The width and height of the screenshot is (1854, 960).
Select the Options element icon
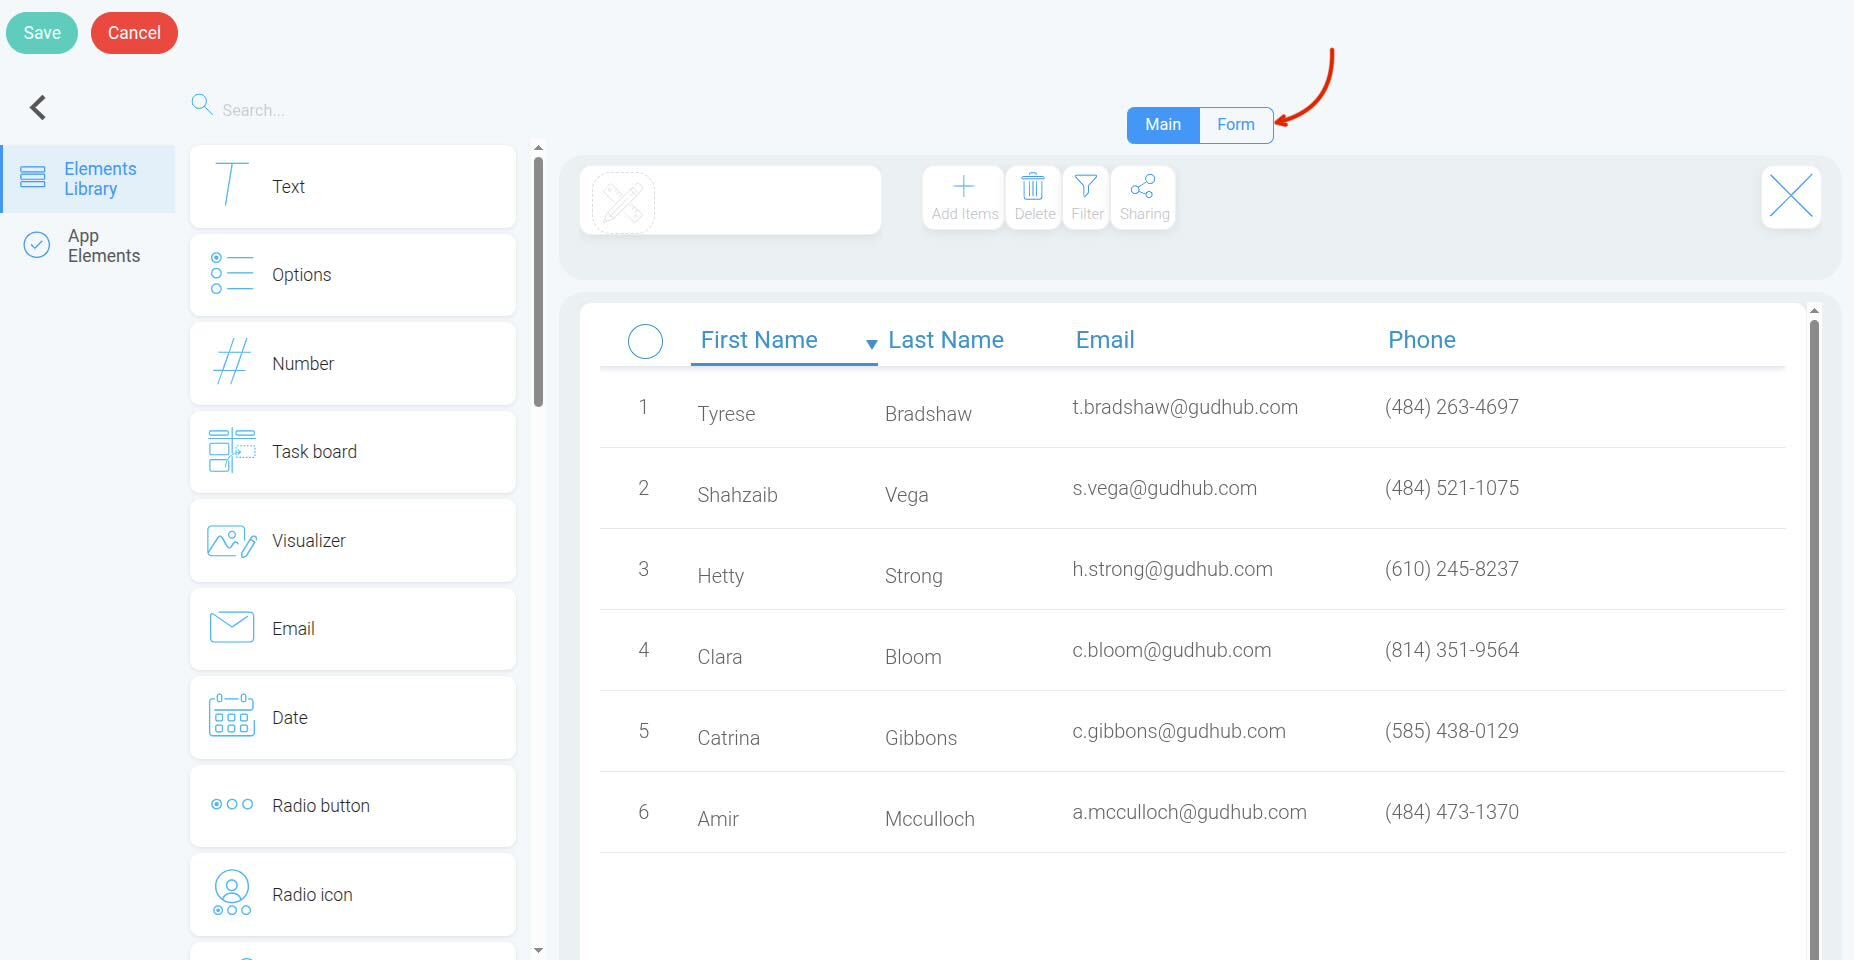232,273
